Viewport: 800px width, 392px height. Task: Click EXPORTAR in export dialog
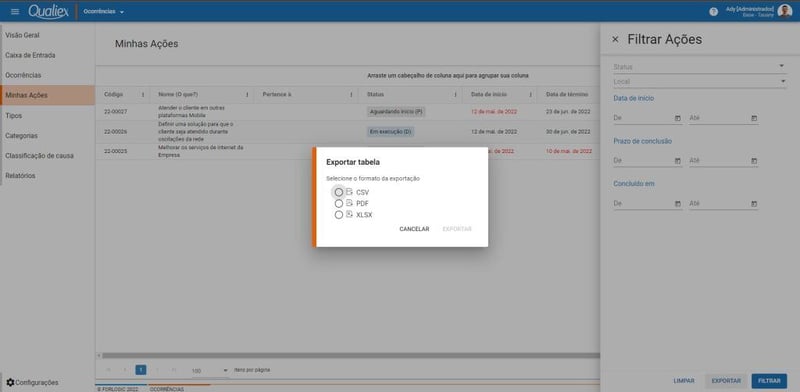click(x=457, y=229)
